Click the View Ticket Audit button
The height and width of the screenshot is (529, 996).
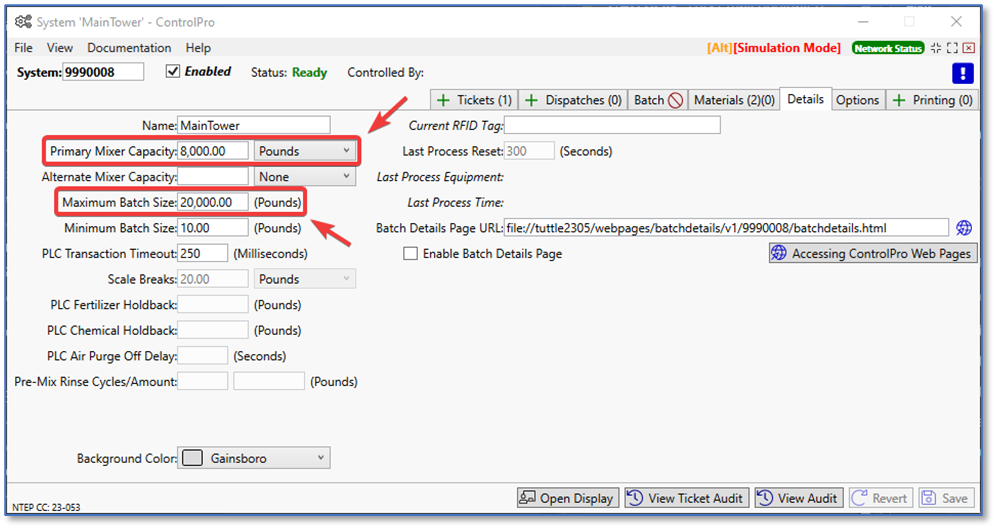[x=685, y=498]
